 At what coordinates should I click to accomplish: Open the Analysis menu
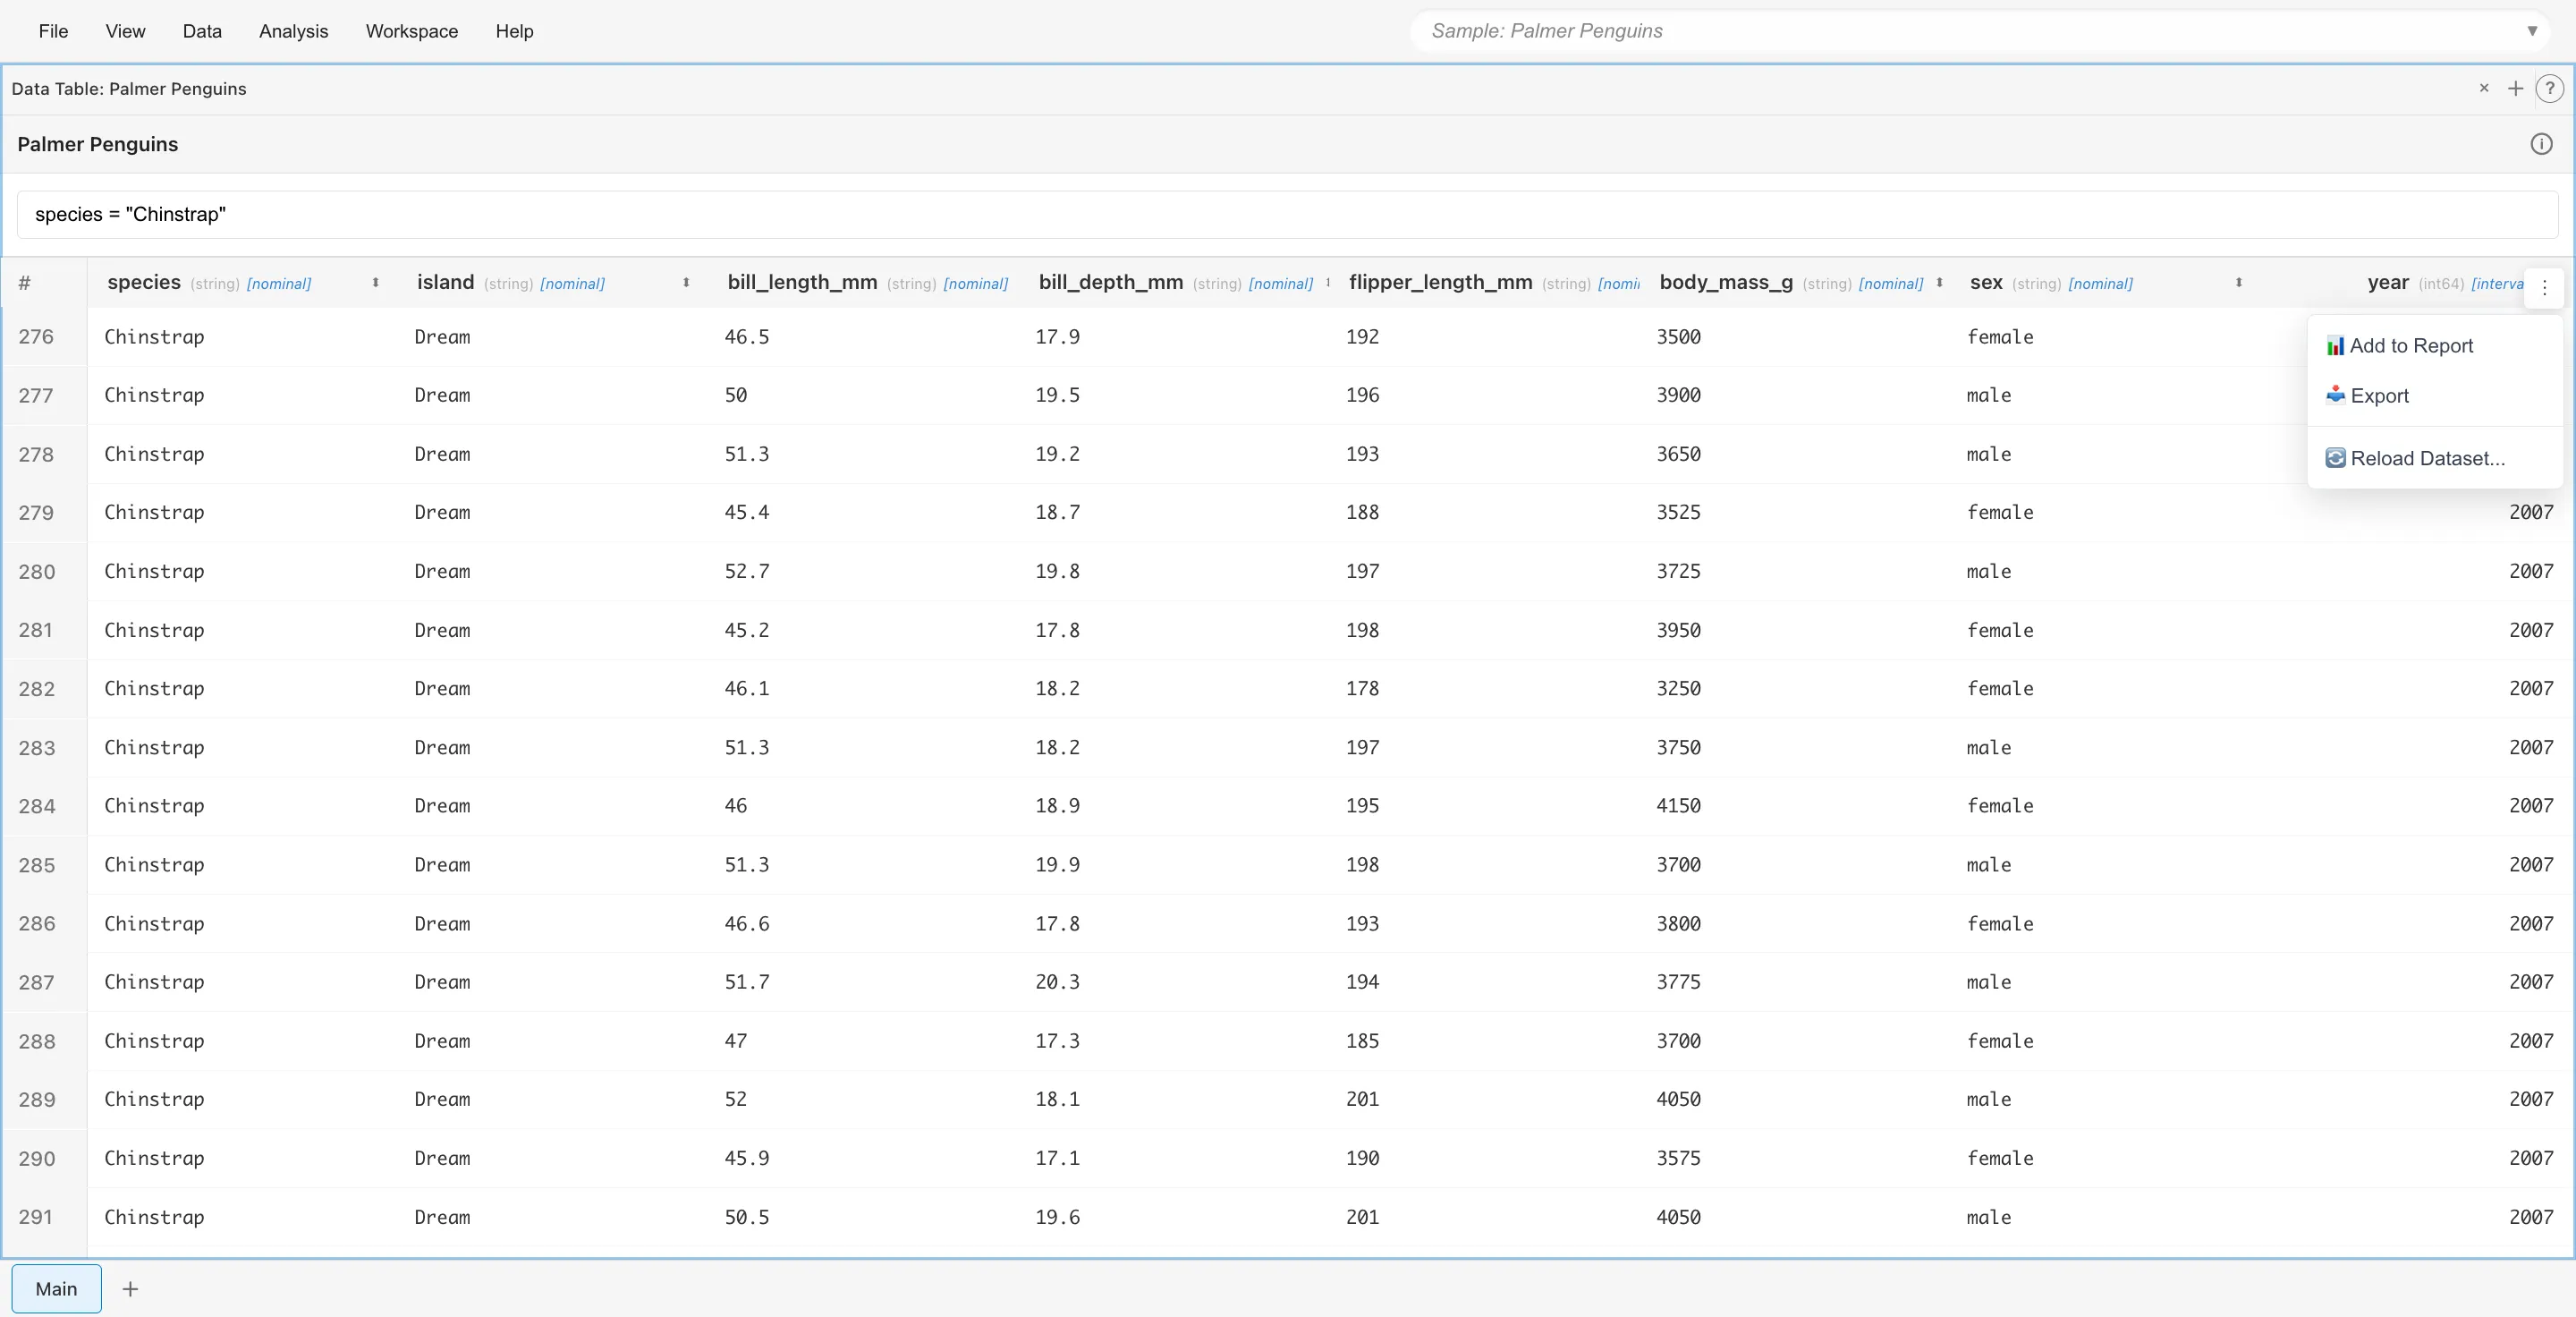(293, 31)
